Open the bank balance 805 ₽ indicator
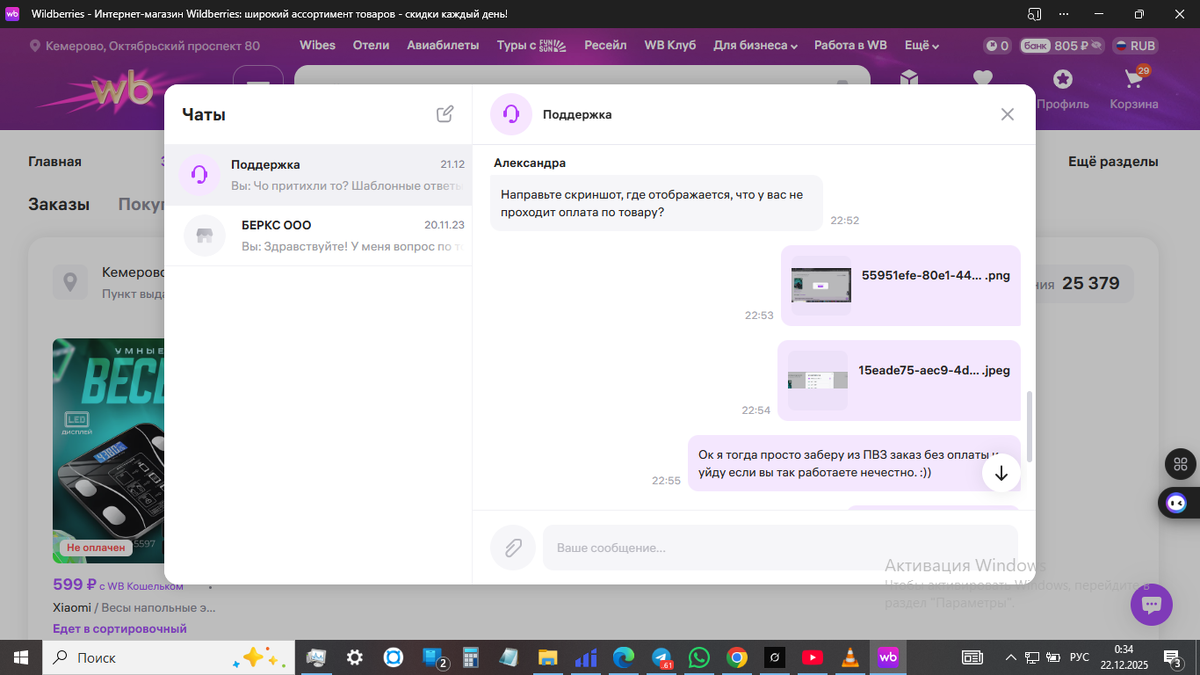The width and height of the screenshot is (1200, 675). [x=1060, y=45]
